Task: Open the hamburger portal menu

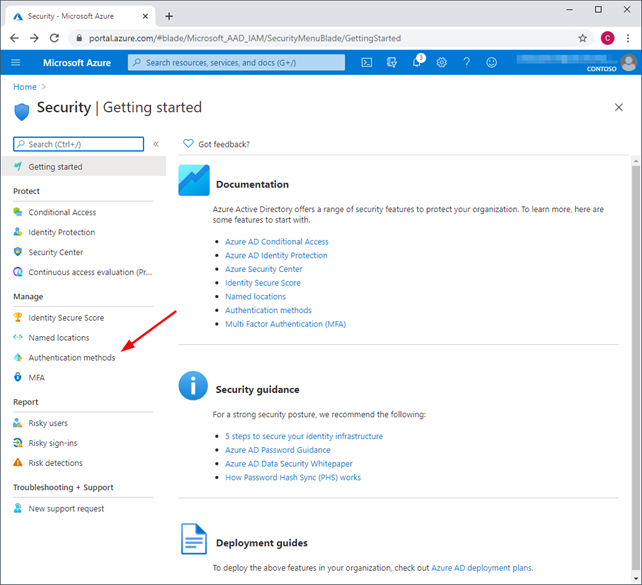Action: 16,62
